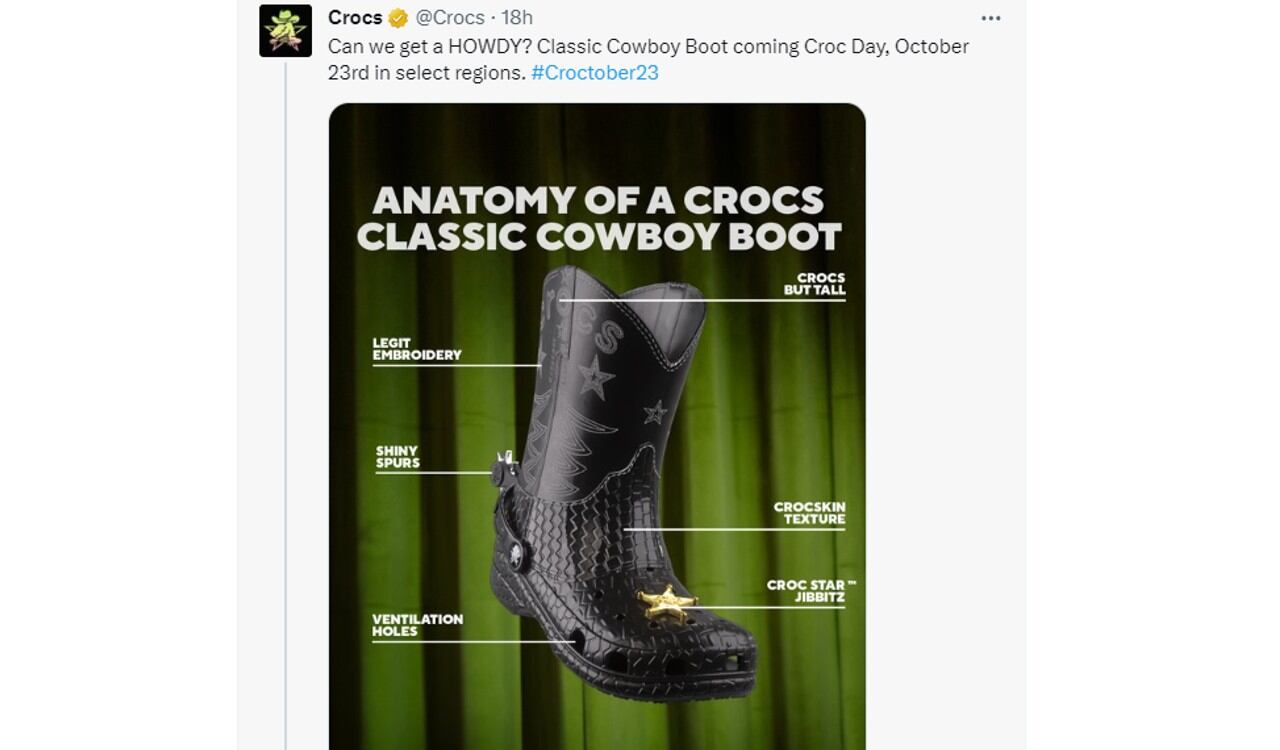Image resolution: width=1280 pixels, height=750 pixels.
Task: Open the more options ellipsis menu
Action: (x=991, y=17)
